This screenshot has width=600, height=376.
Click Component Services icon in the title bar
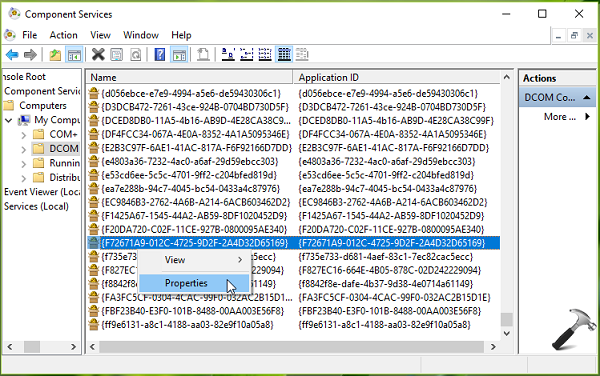tap(14, 14)
